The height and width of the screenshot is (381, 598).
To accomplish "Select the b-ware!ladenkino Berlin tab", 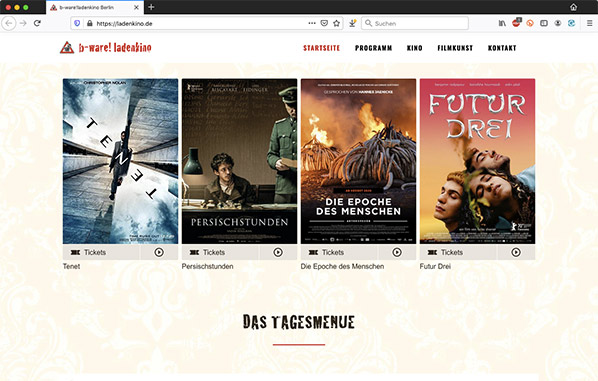I will point(95,7).
